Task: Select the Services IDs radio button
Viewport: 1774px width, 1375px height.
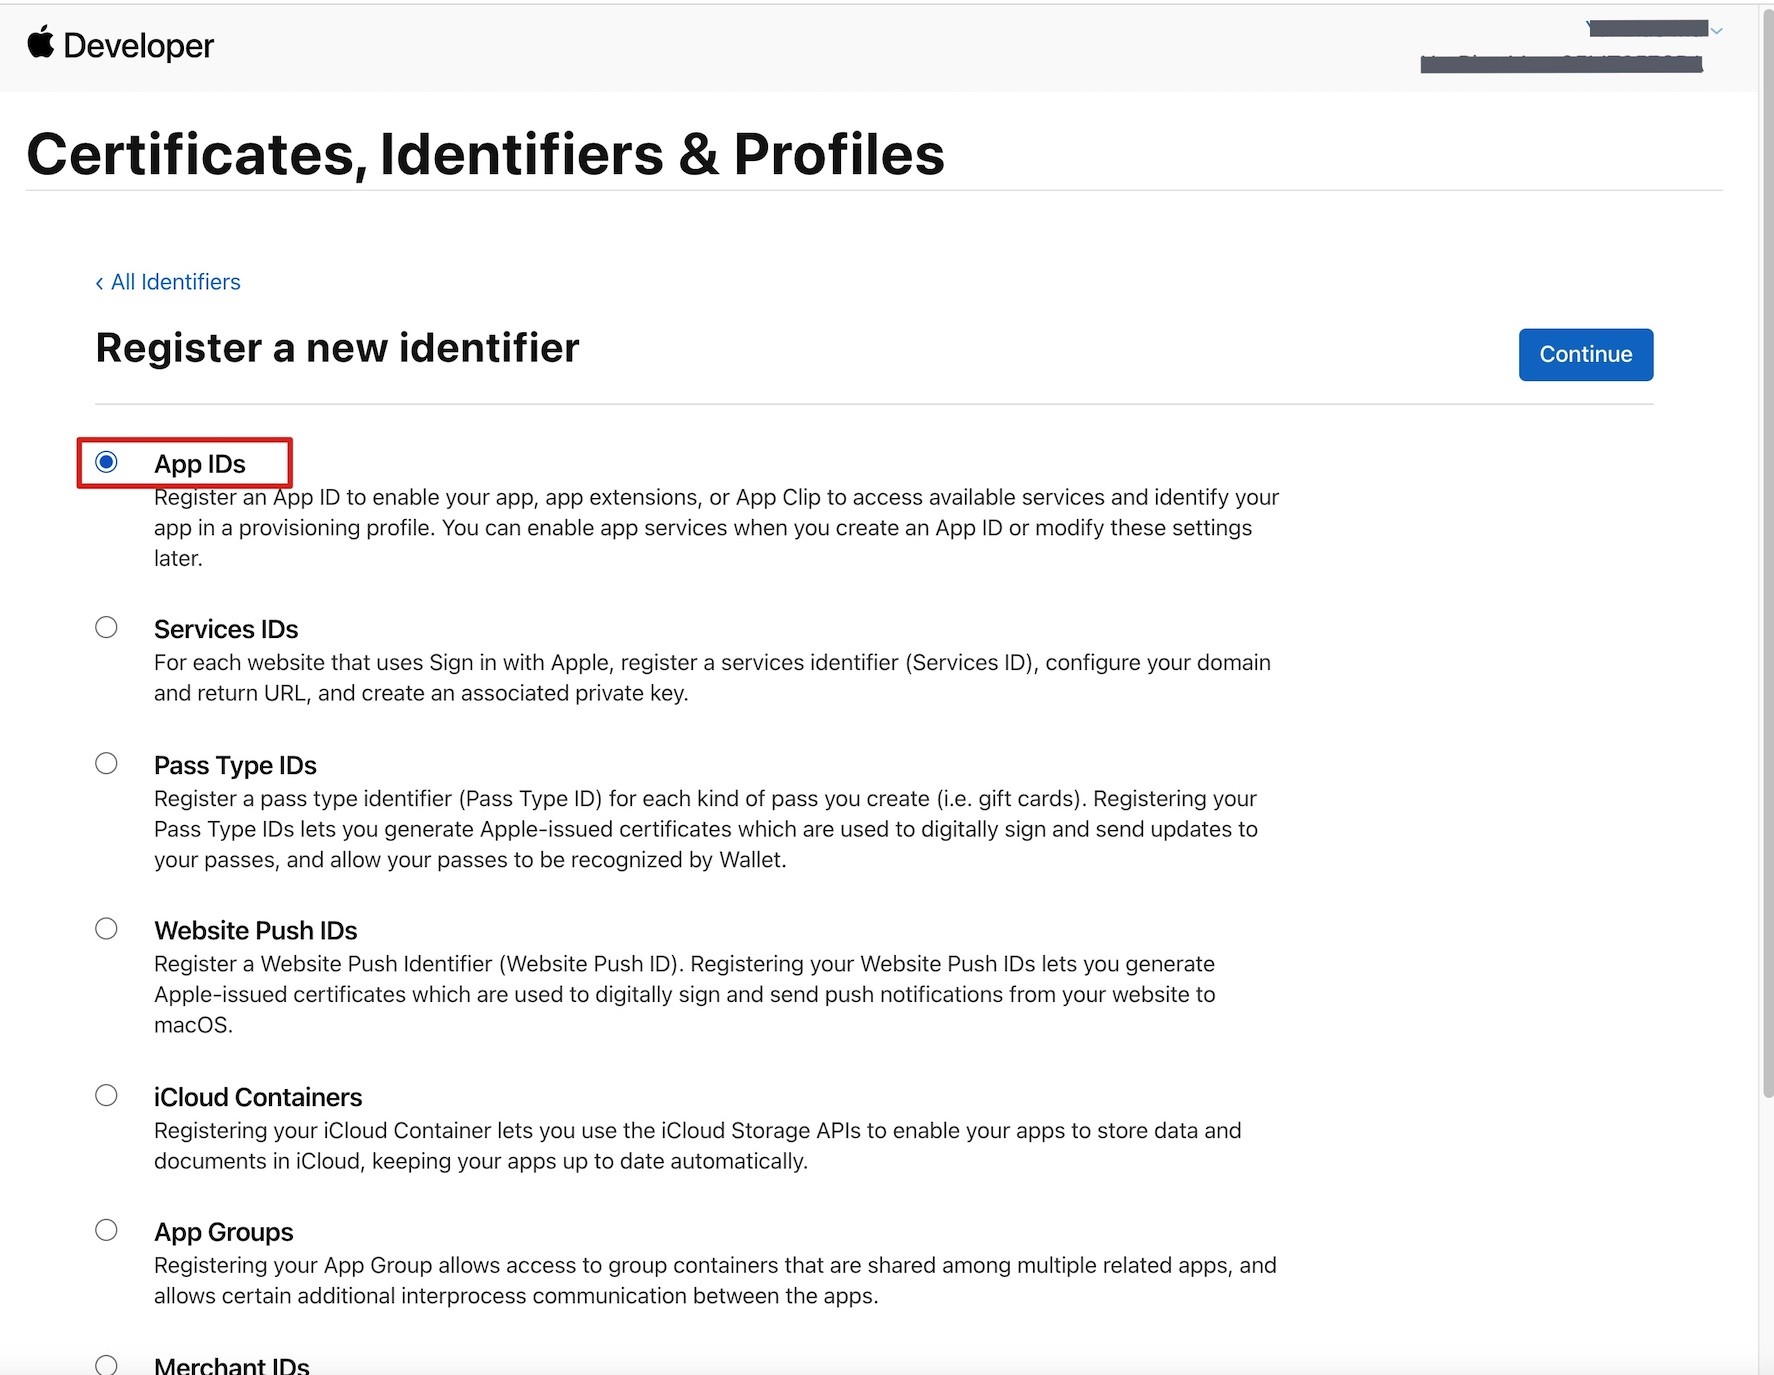Action: (106, 628)
